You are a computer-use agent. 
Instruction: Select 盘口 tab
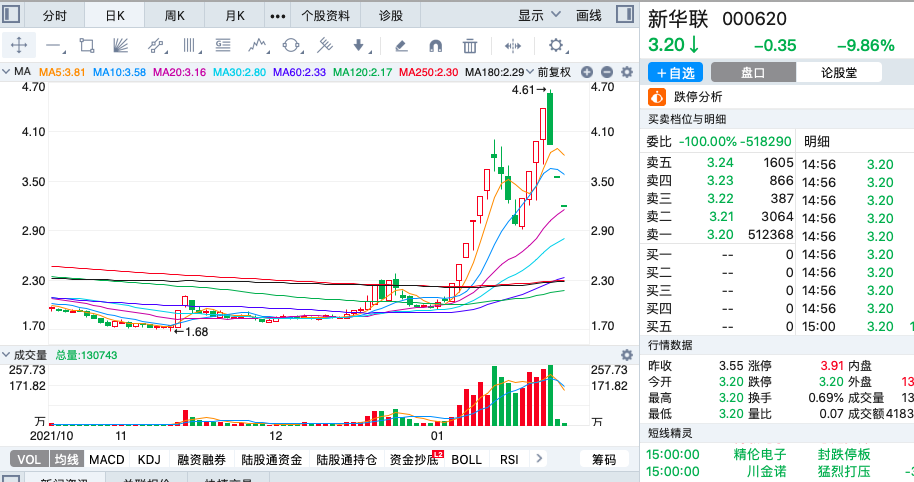tap(753, 73)
